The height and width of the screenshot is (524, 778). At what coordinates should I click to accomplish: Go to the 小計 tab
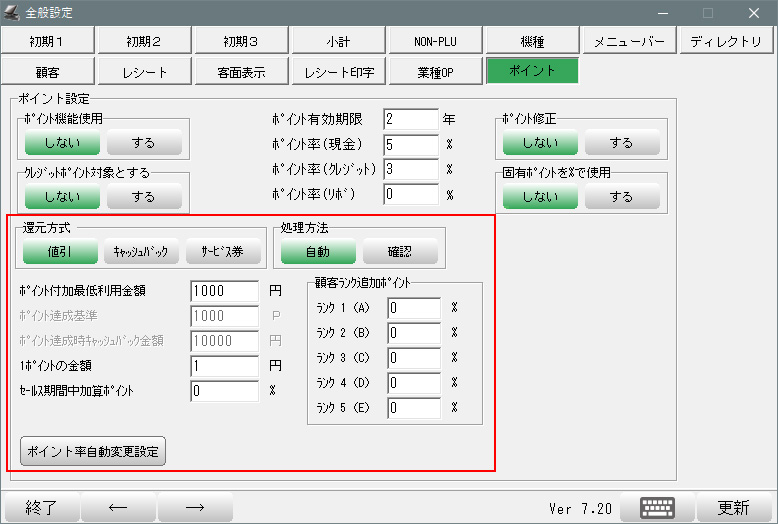[338, 41]
